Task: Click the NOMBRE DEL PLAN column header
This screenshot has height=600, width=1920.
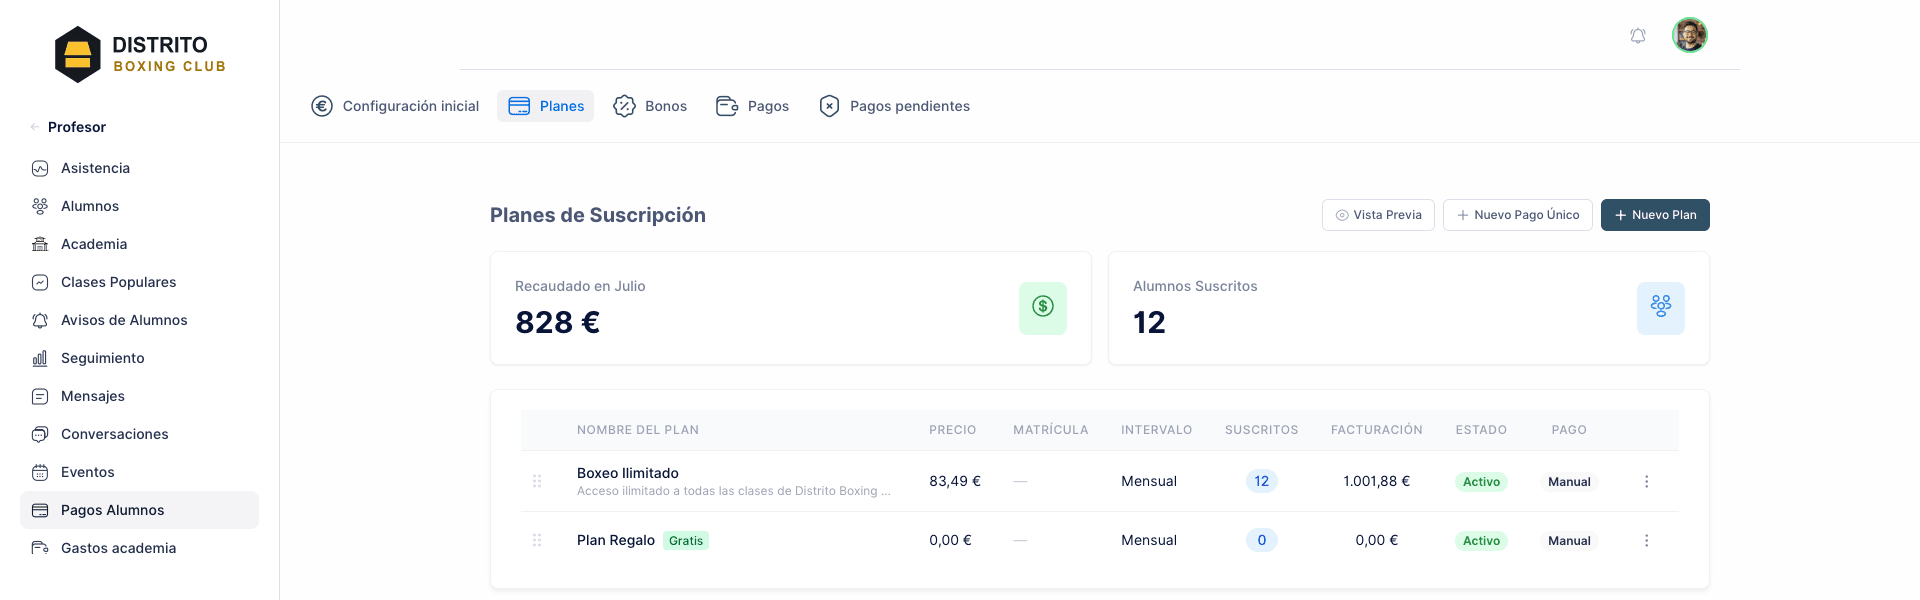Action: 638,430
